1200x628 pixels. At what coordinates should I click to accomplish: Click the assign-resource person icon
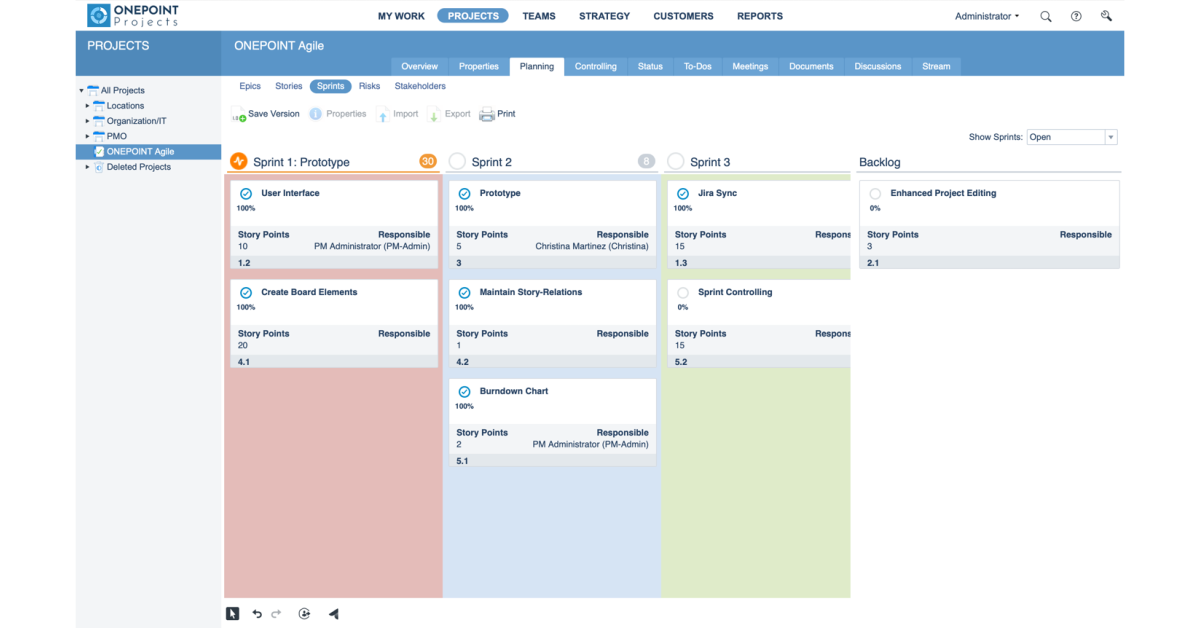point(304,614)
